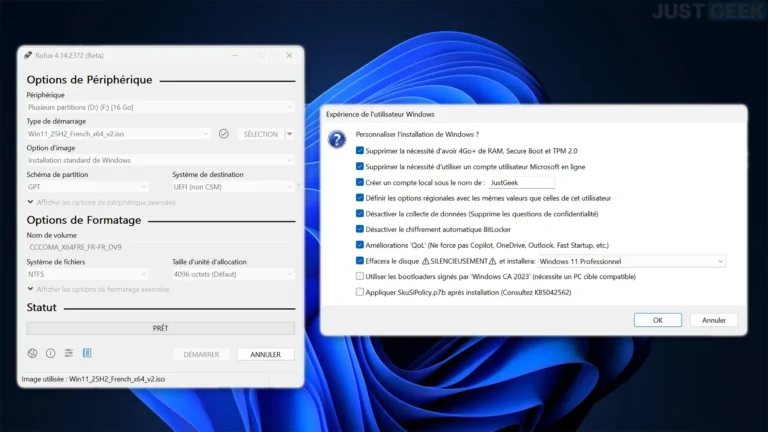
Task: Toggle 'Désactiver la collecte de données' checkbox
Action: (360, 214)
